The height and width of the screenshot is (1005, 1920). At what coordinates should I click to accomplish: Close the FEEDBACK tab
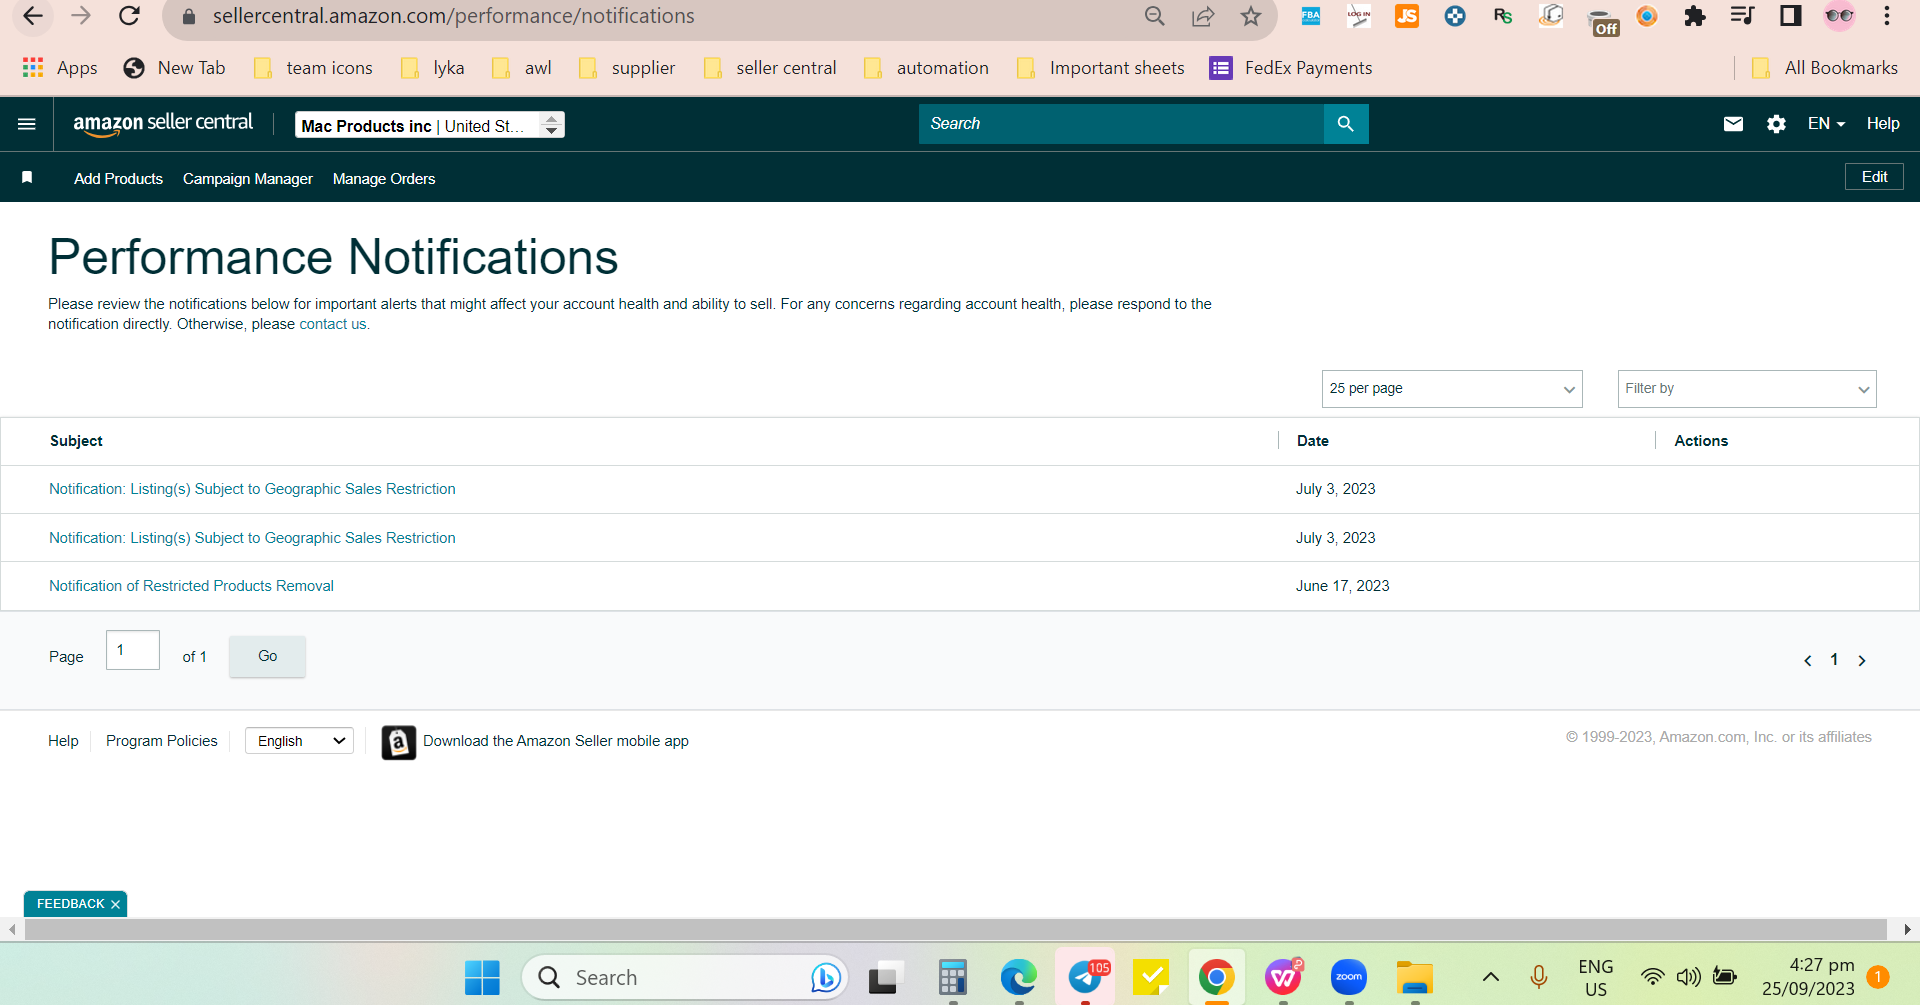tap(116, 905)
